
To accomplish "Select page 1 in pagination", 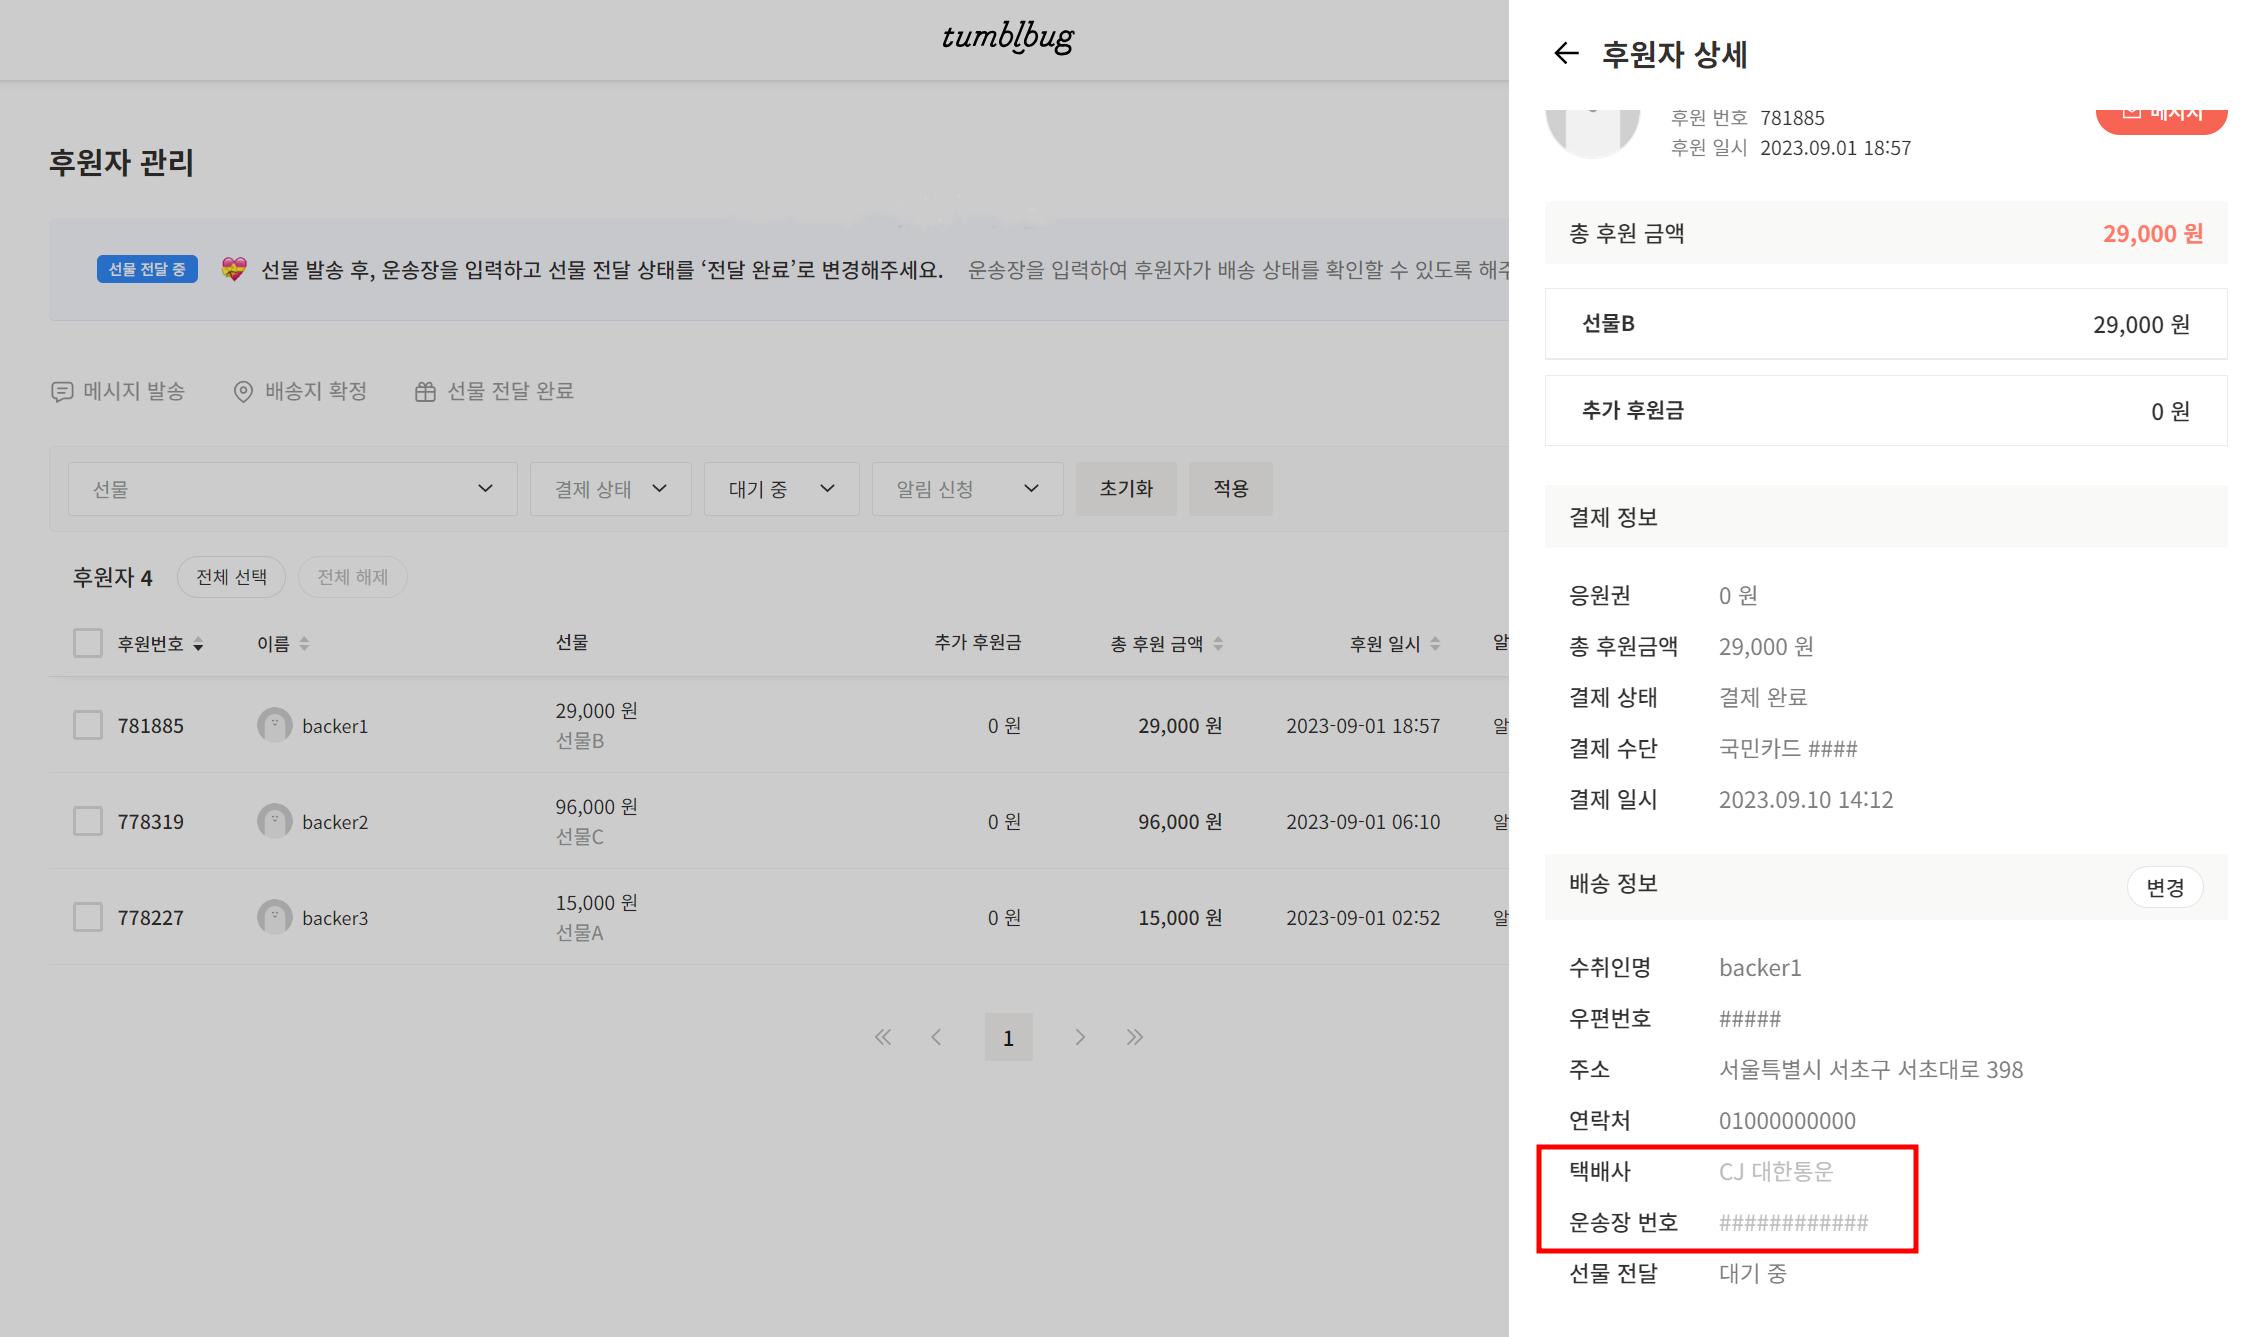I will [1008, 1037].
